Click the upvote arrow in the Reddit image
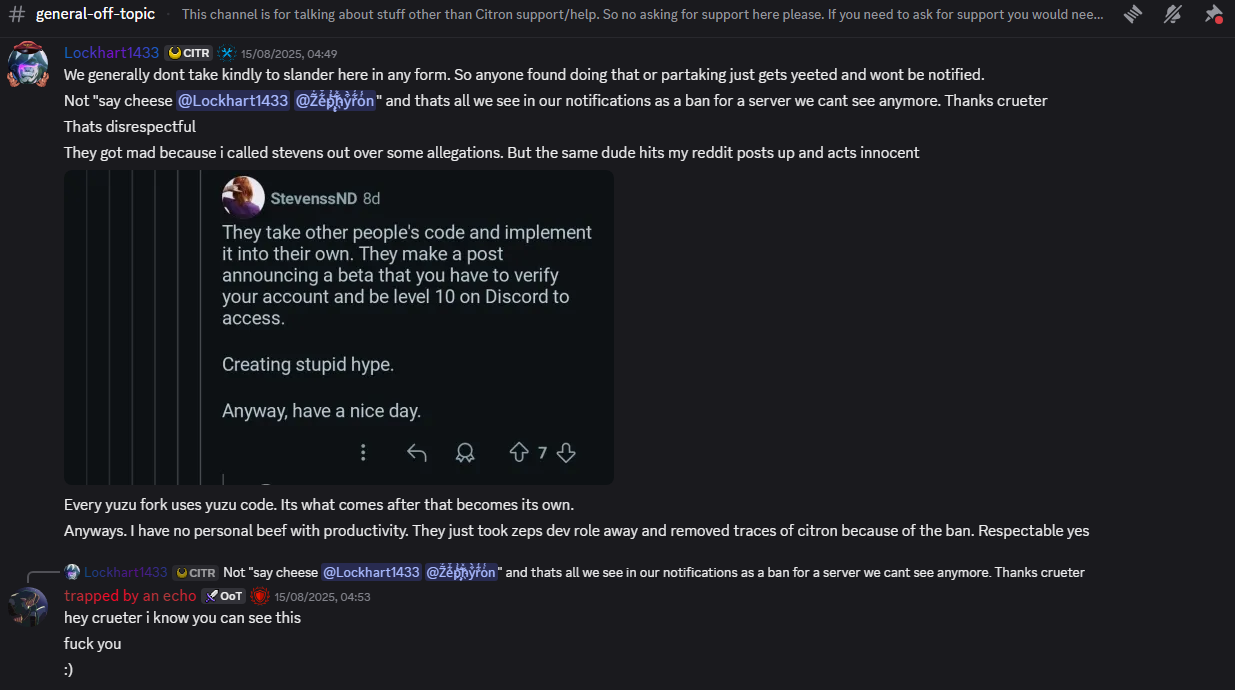This screenshot has height=690, width=1235. (x=518, y=453)
